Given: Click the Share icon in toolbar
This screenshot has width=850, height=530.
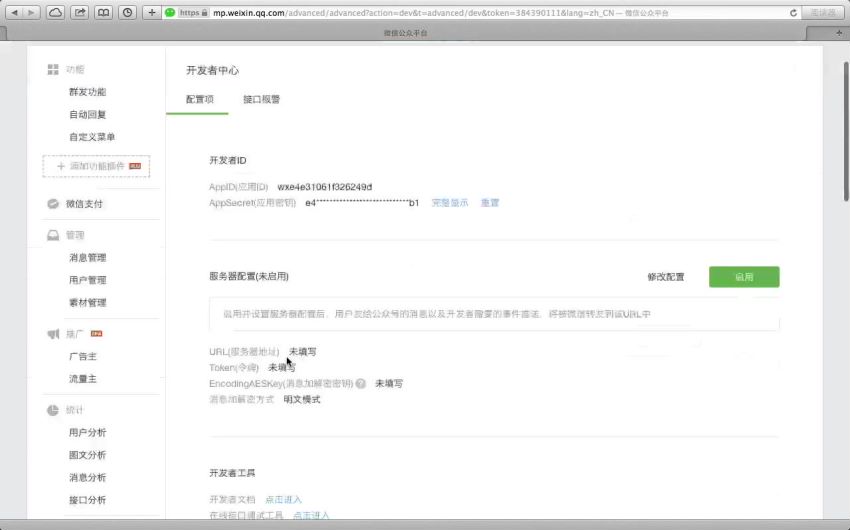Looking at the screenshot, I should click(79, 12).
